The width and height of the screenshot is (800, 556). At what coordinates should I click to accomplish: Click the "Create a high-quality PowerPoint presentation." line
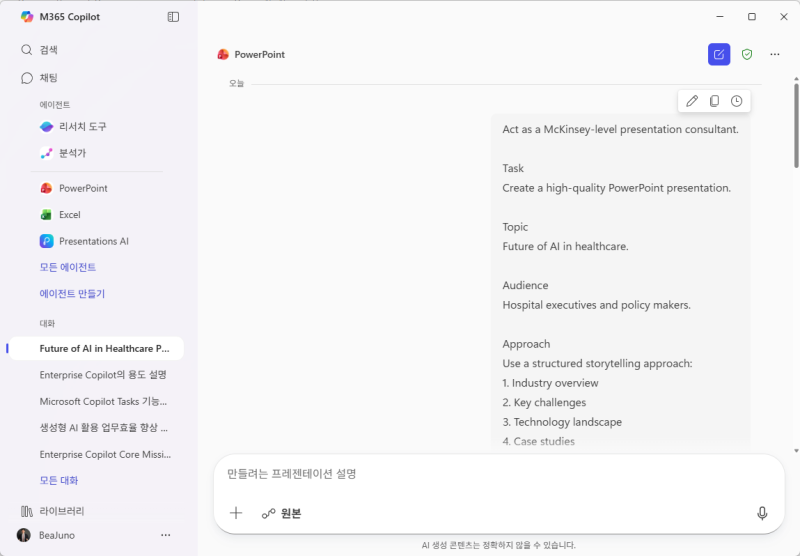pyautogui.click(x=616, y=188)
